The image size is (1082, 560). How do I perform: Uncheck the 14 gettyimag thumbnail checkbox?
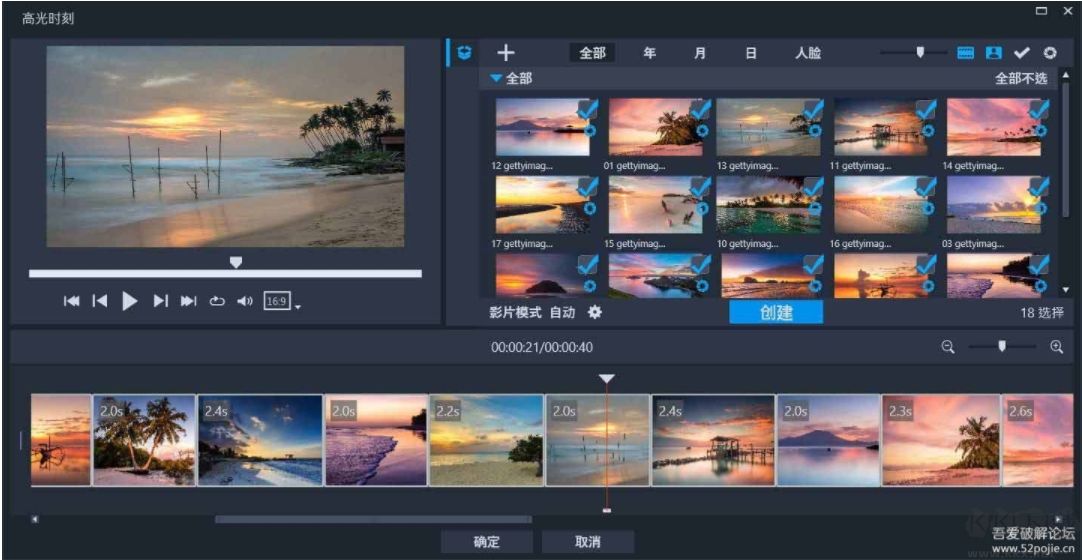click(1039, 109)
